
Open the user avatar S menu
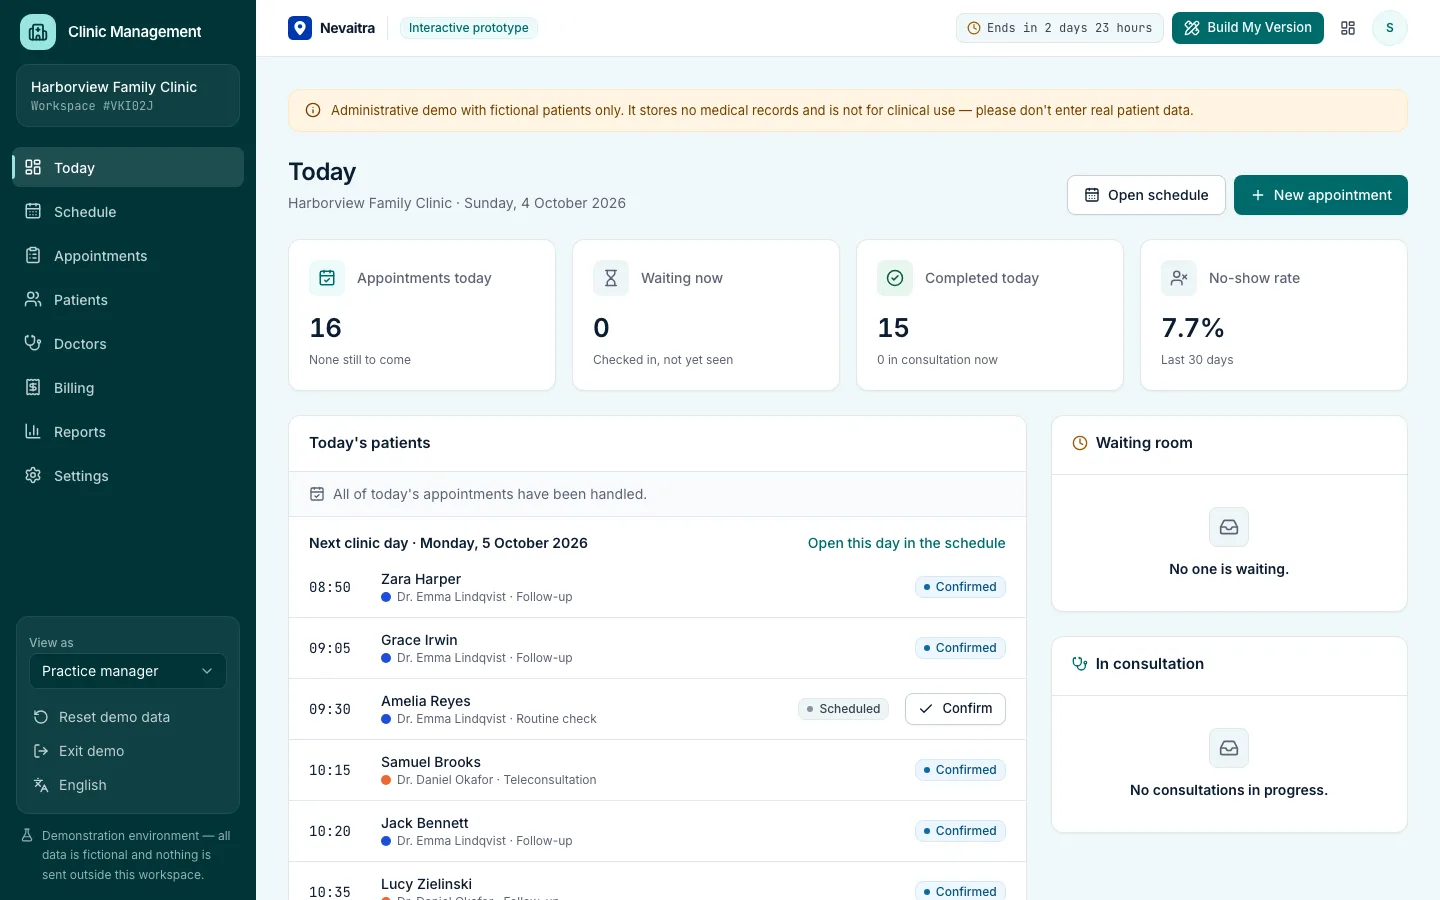1390,28
